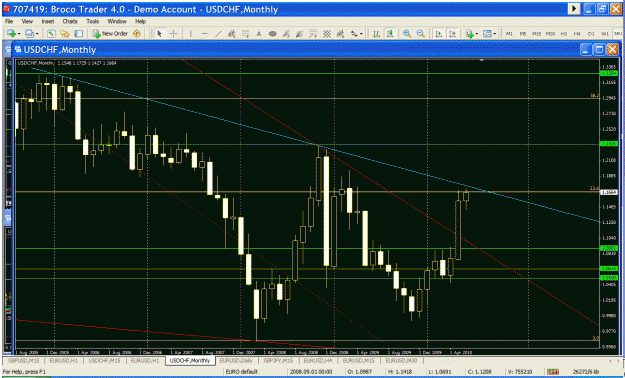Open the Charts menu
The height and width of the screenshot is (378, 625).
click(x=70, y=21)
